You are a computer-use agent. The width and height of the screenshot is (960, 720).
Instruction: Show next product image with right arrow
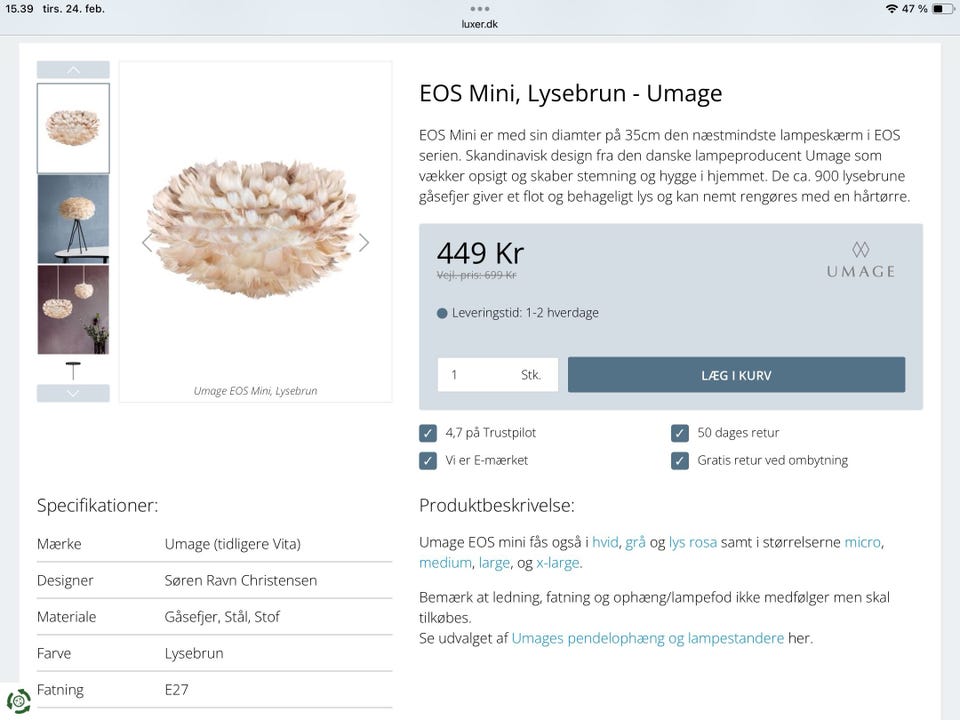tap(364, 242)
